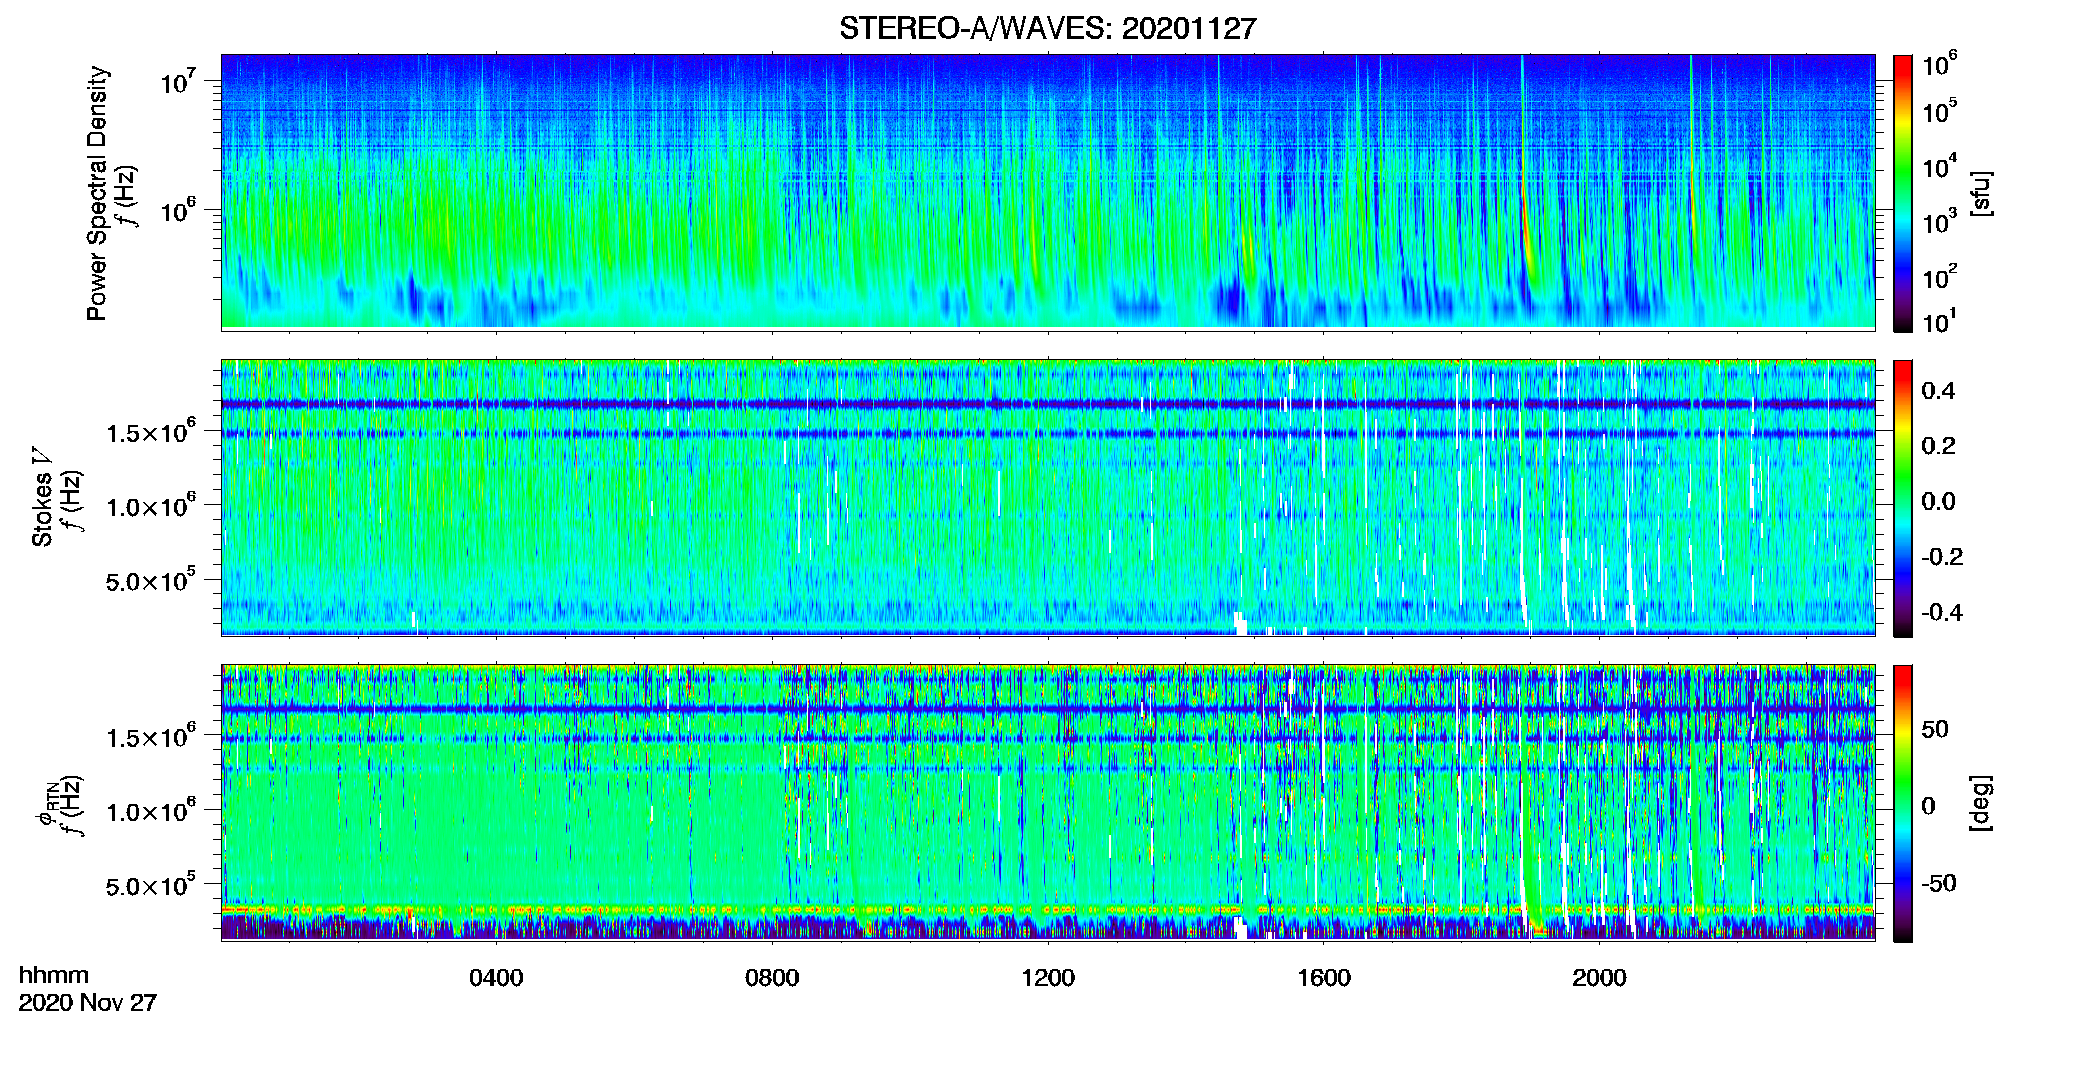Select the Power Spectral Density spectrogram panel
The image size is (2096, 1080).
pyautogui.click(x=1048, y=191)
